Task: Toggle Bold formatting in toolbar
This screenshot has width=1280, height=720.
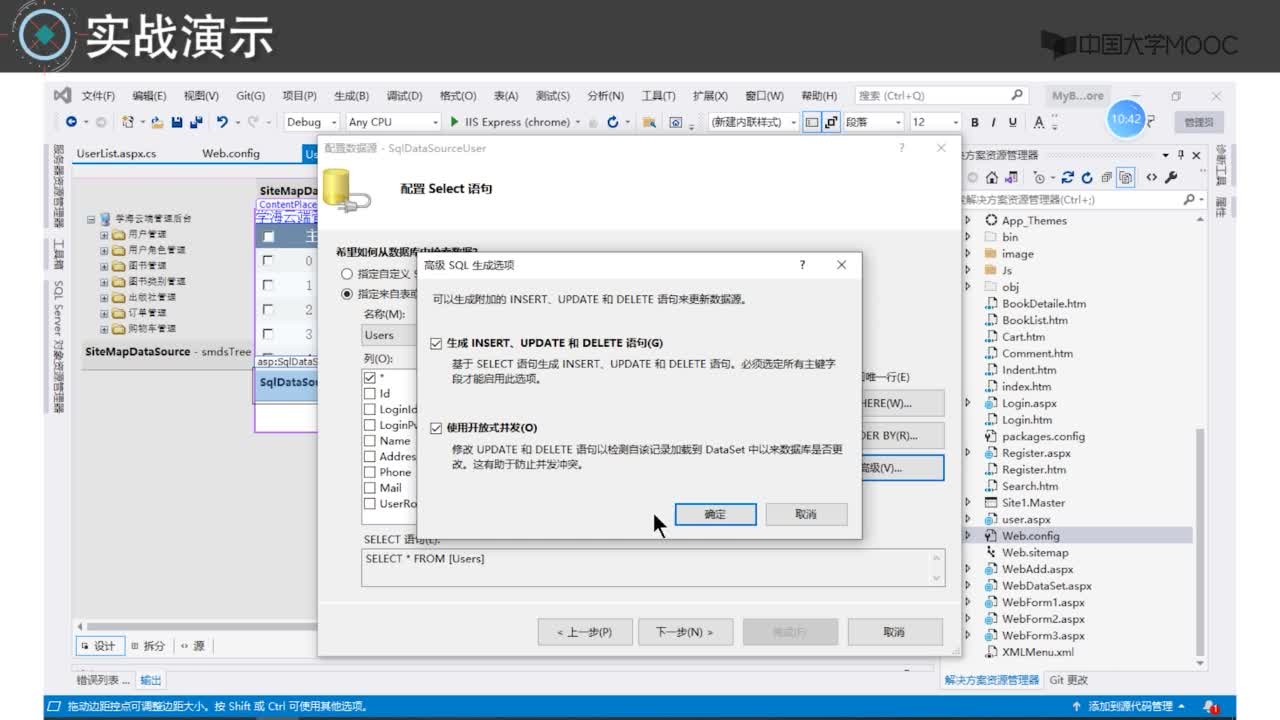Action: pos(975,122)
